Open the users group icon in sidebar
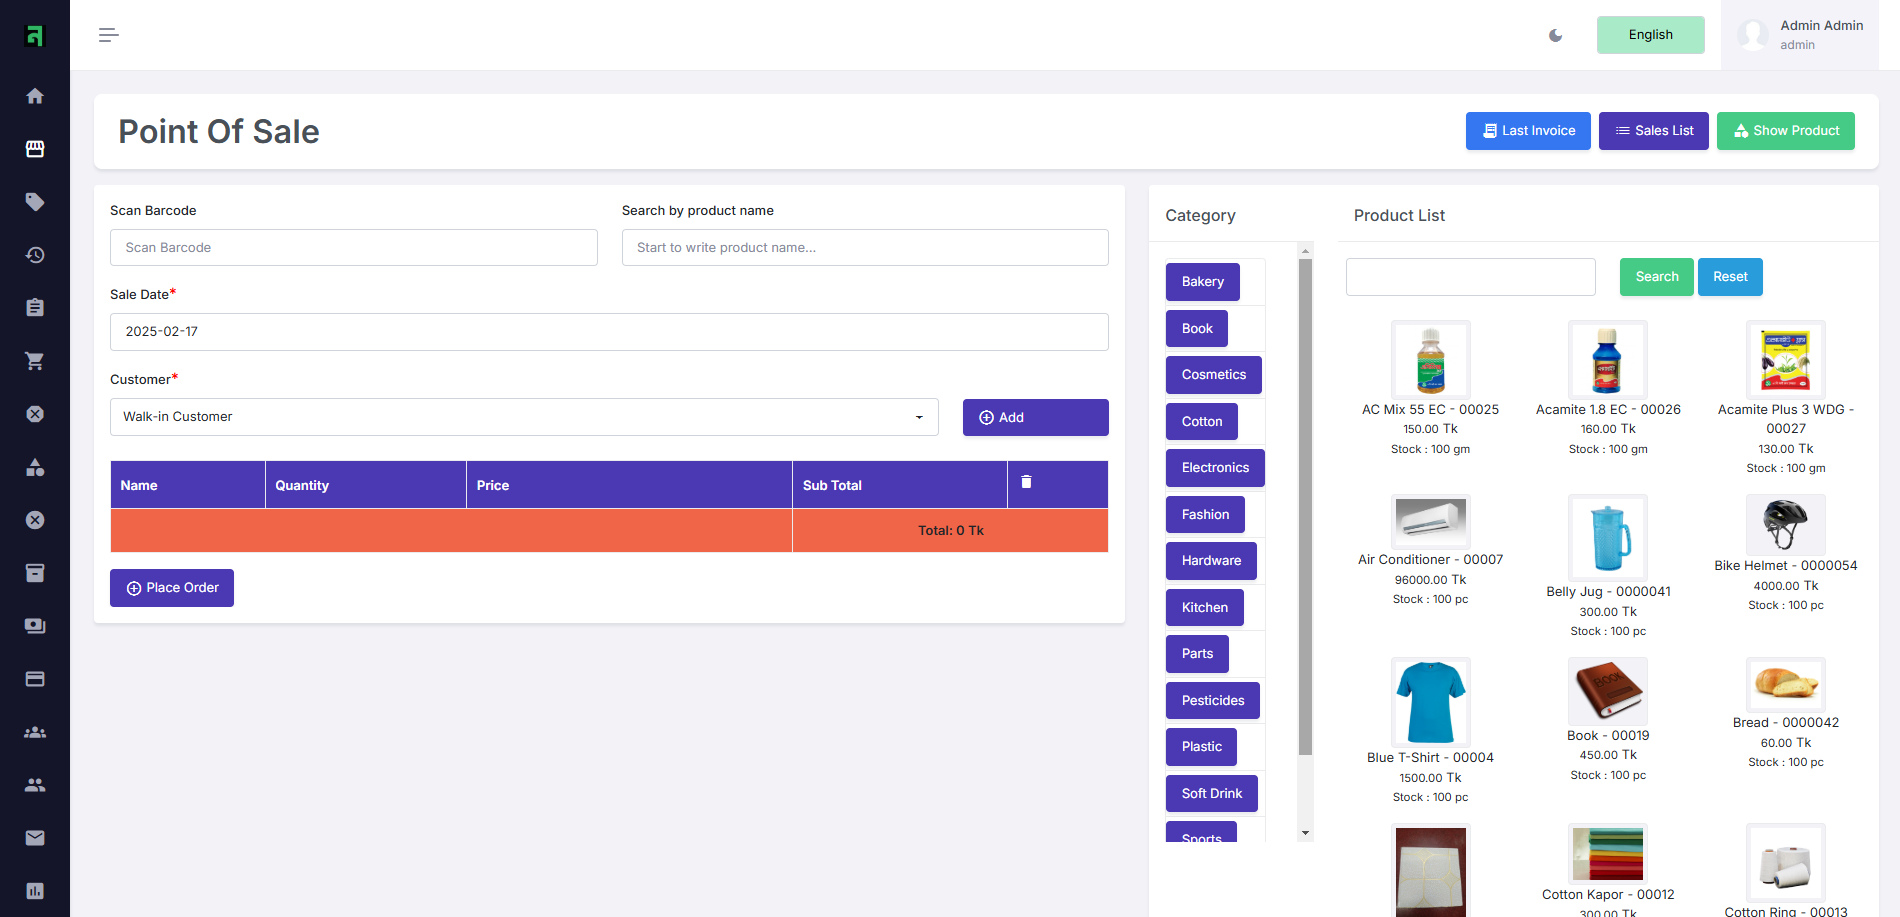 pos(35,731)
